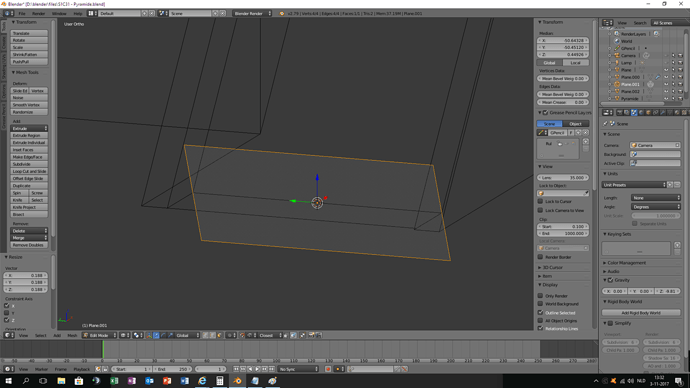Click the jump to start button

click(x=236, y=369)
